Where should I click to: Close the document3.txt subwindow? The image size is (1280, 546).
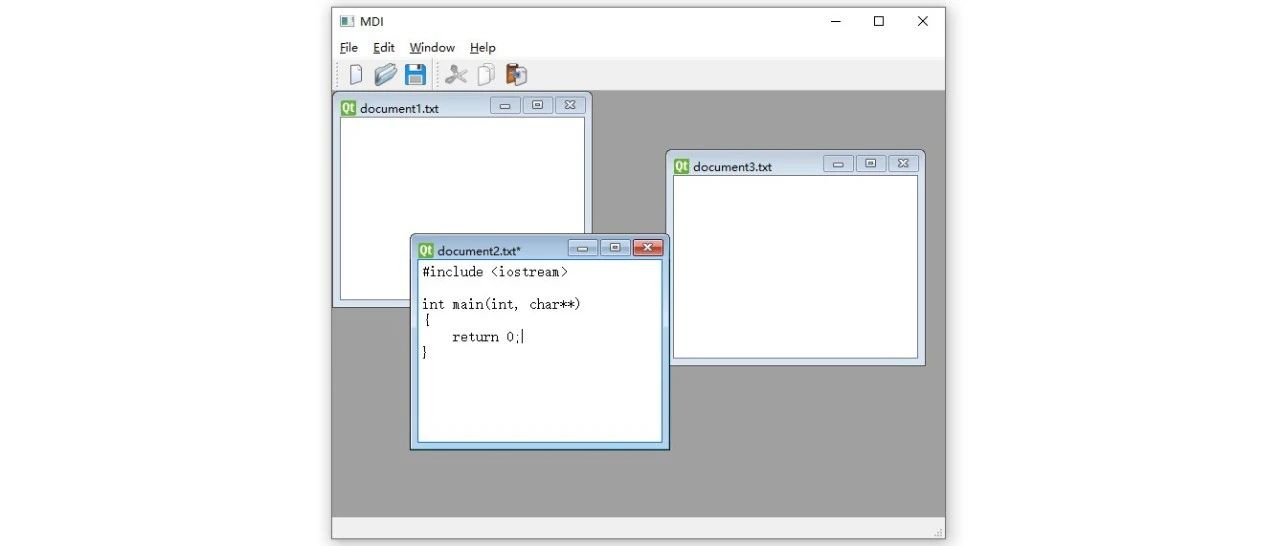tap(903, 164)
